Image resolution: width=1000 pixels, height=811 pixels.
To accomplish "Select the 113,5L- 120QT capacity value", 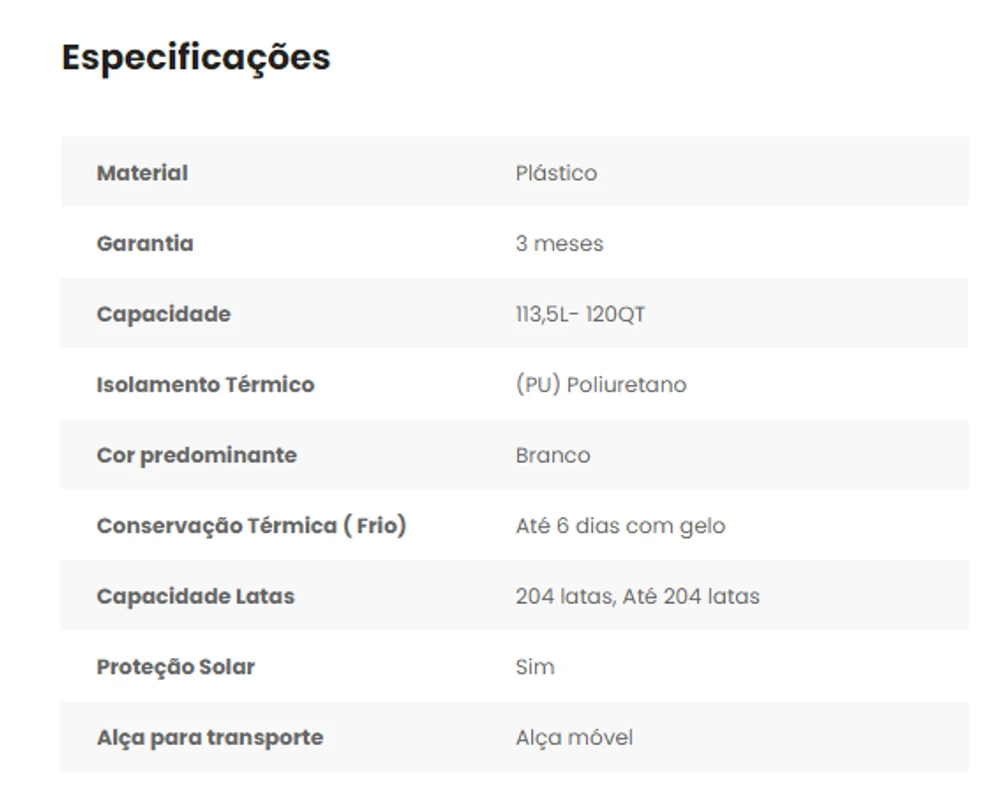I will click(580, 315).
